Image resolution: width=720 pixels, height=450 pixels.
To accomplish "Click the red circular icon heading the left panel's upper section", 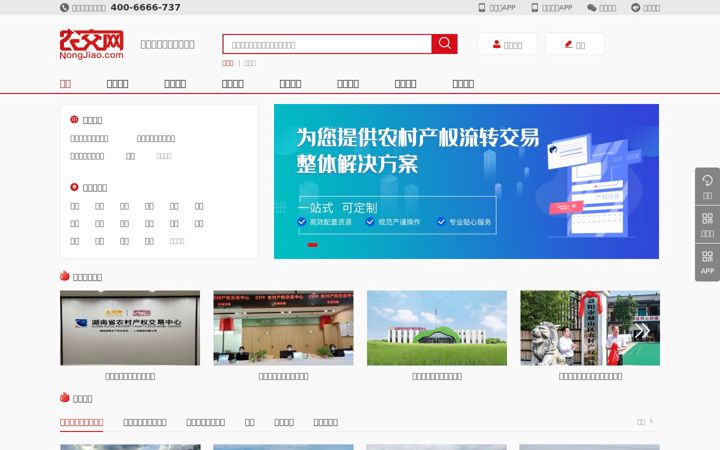I will point(74,119).
